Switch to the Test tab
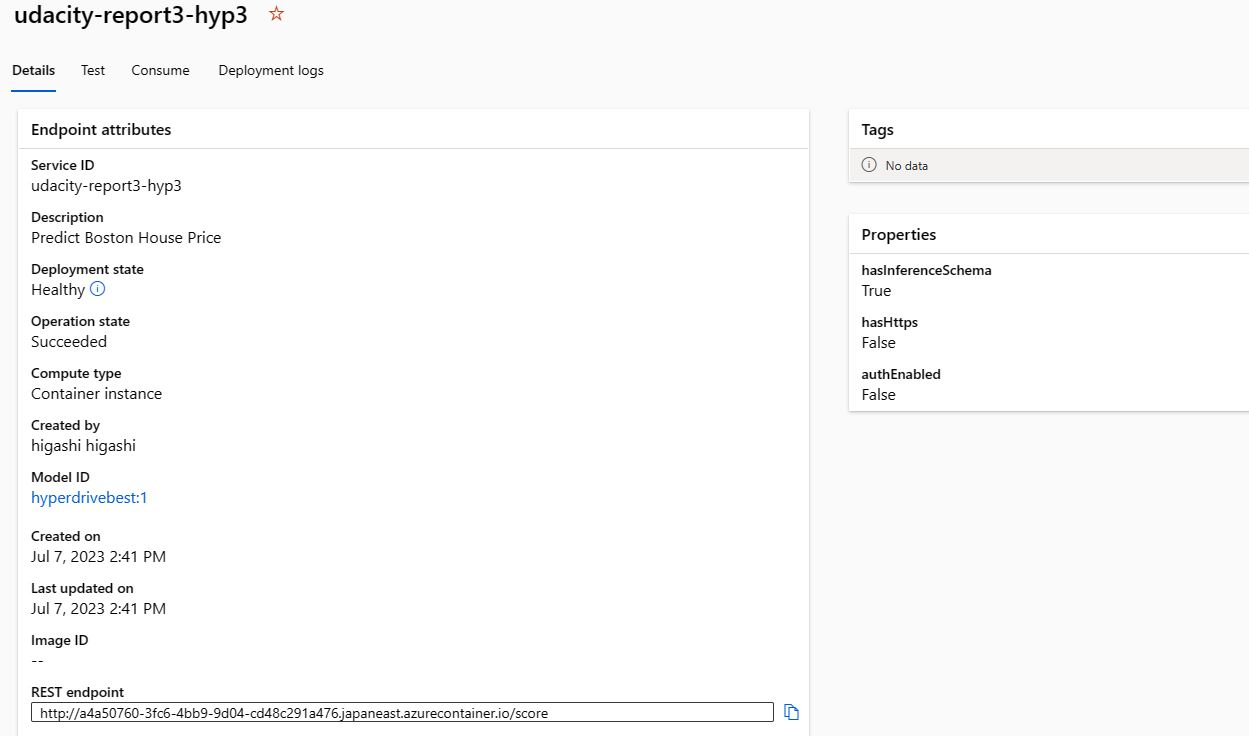The width and height of the screenshot is (1249, 736). (x=92, y=70)
